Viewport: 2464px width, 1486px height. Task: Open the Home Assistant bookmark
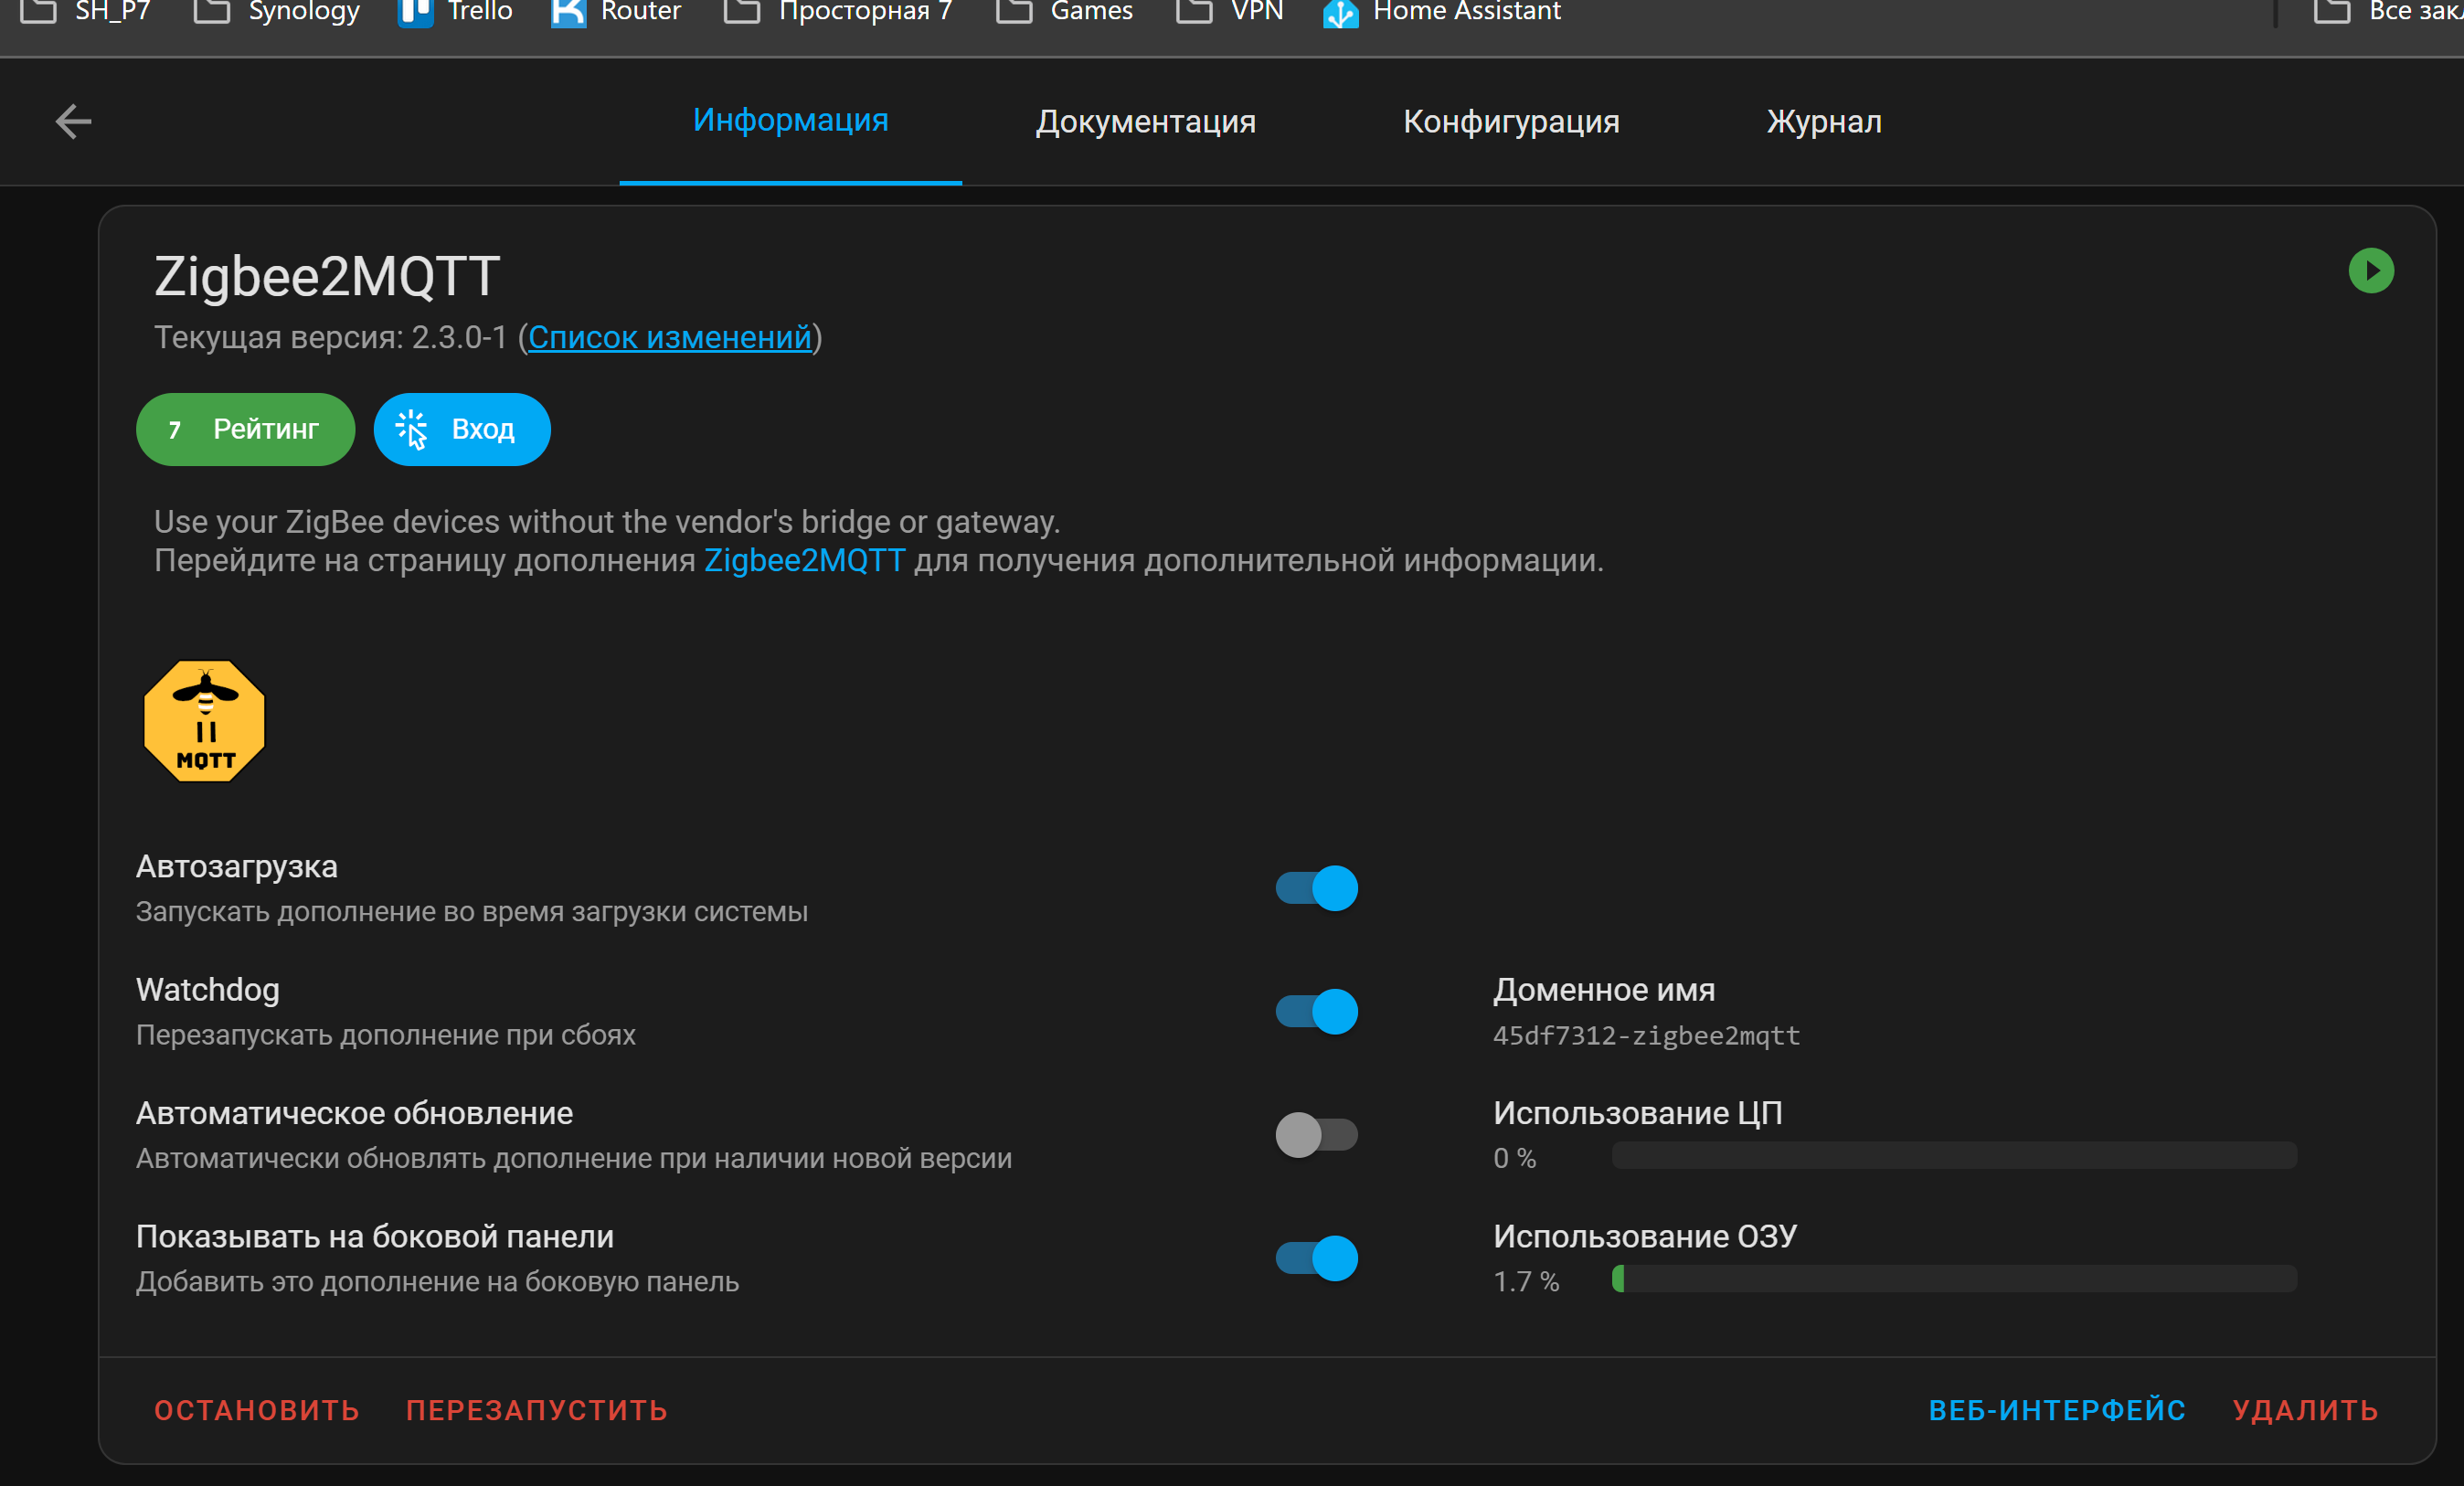pos(1442,12)
